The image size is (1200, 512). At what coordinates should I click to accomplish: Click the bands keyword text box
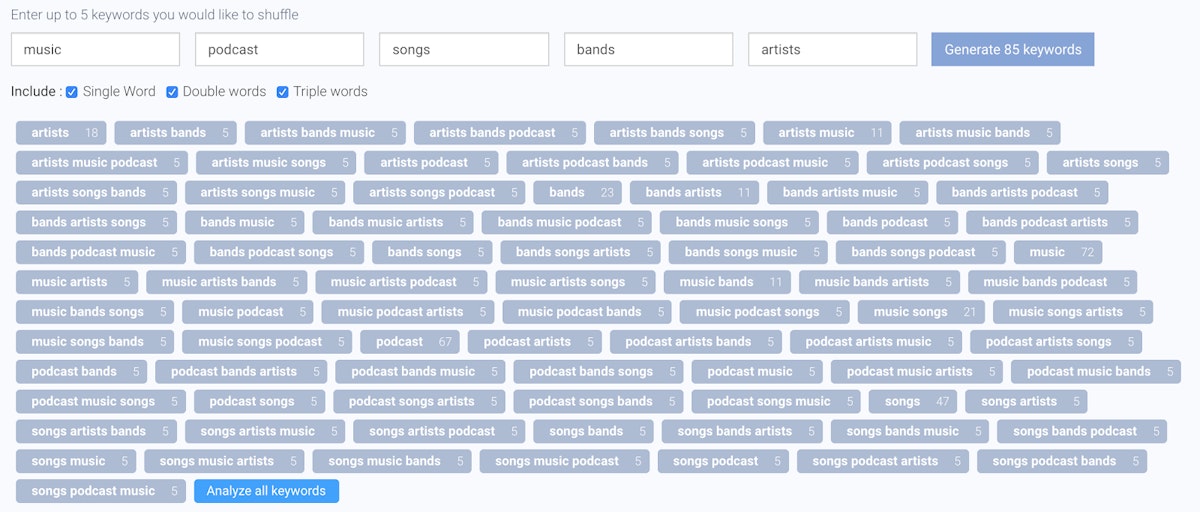click(648, 49)
